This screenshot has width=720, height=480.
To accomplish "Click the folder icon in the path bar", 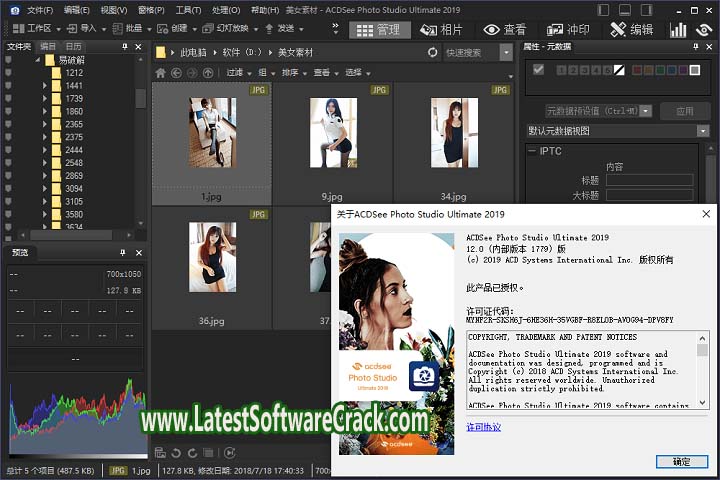I will (x=160, y=52).
